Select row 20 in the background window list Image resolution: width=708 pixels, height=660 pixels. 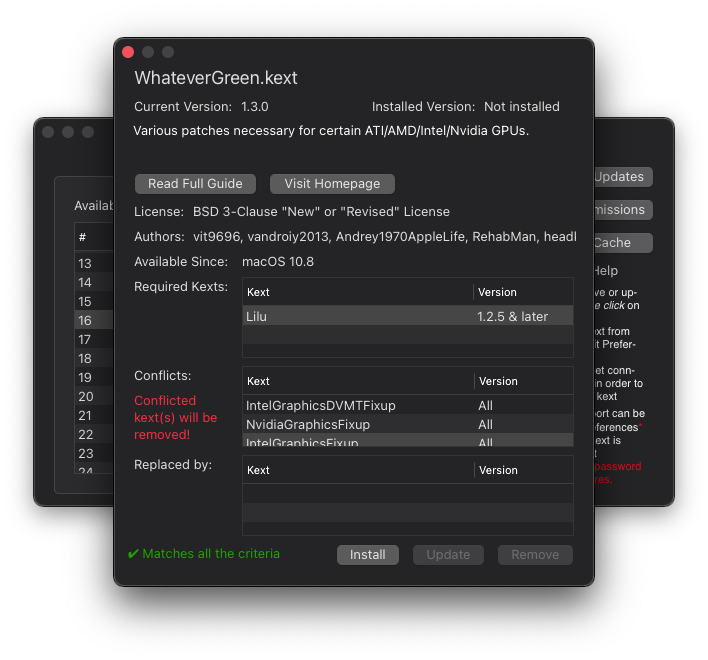click(x=94, y=396)
